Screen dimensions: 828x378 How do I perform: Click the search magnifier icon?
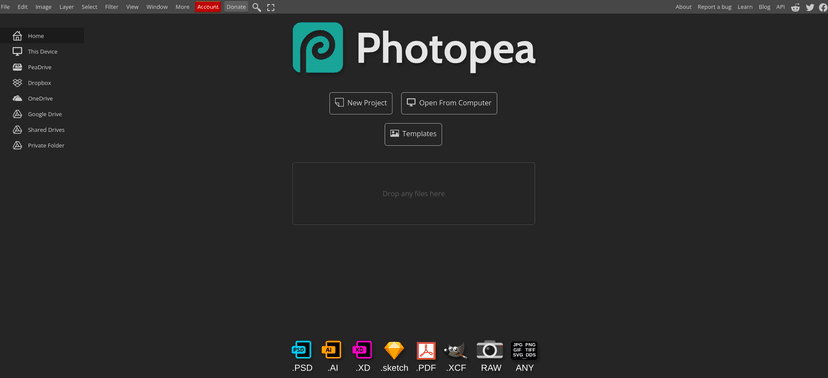tap(257, 7)
